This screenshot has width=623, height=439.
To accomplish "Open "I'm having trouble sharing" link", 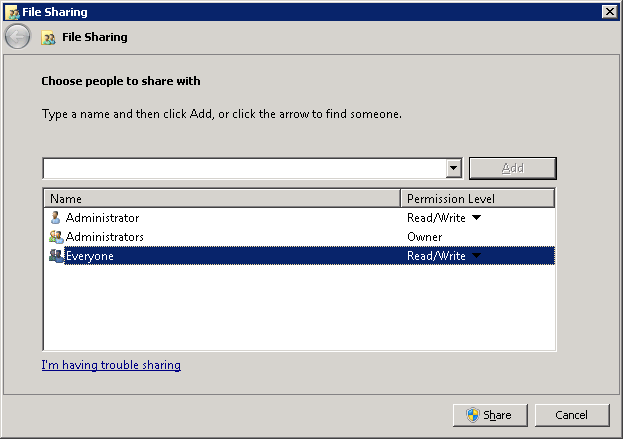I will click(111, 365).
